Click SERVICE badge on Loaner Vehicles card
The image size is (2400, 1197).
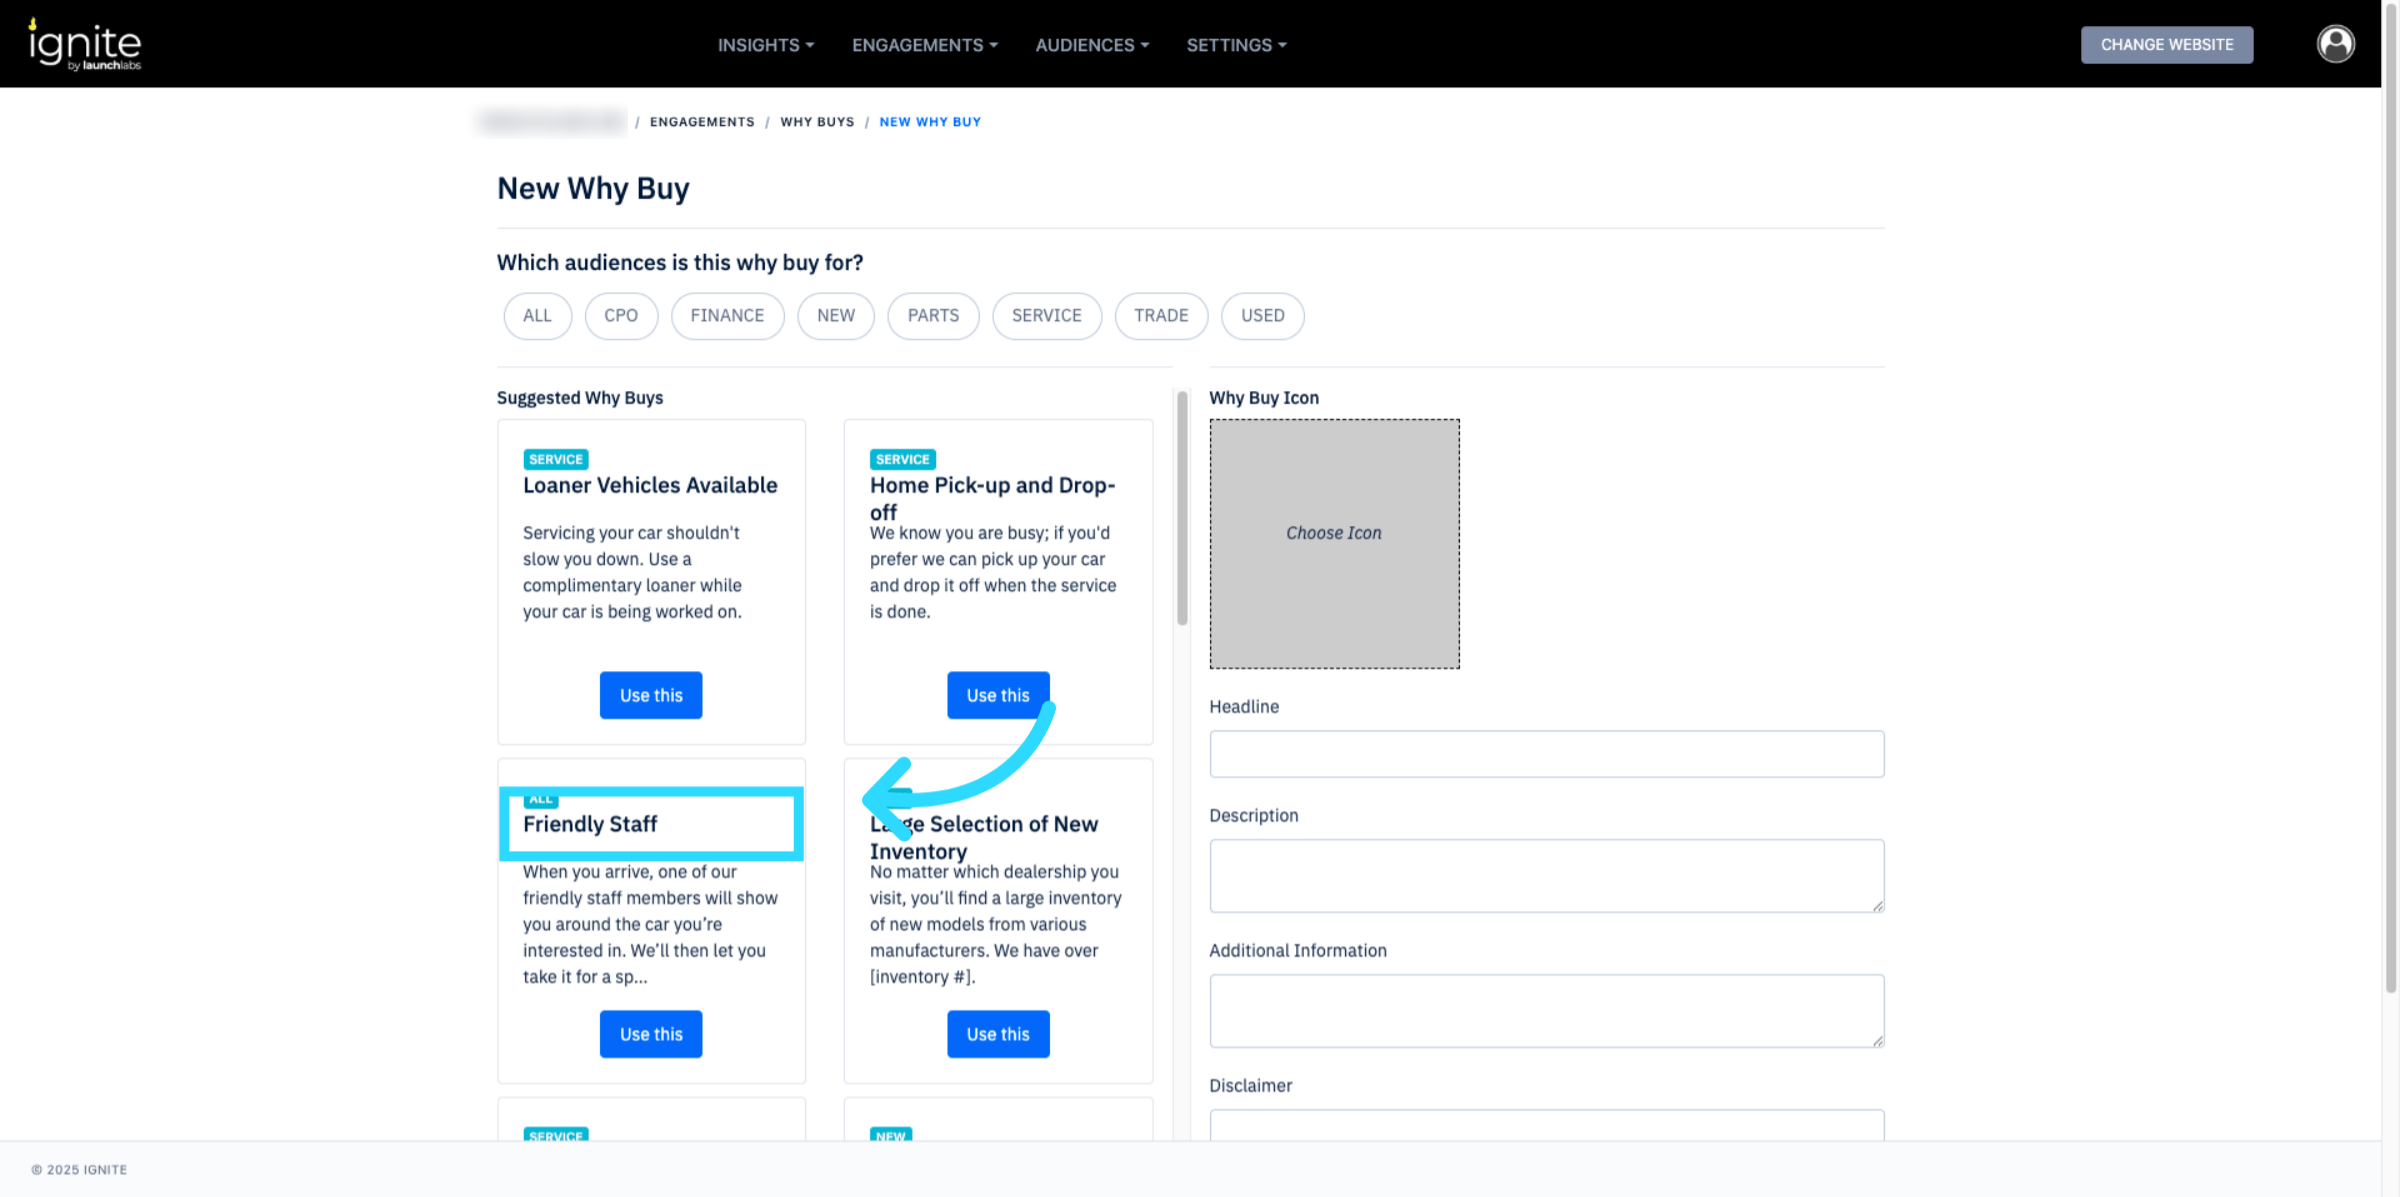coord(555,459)
